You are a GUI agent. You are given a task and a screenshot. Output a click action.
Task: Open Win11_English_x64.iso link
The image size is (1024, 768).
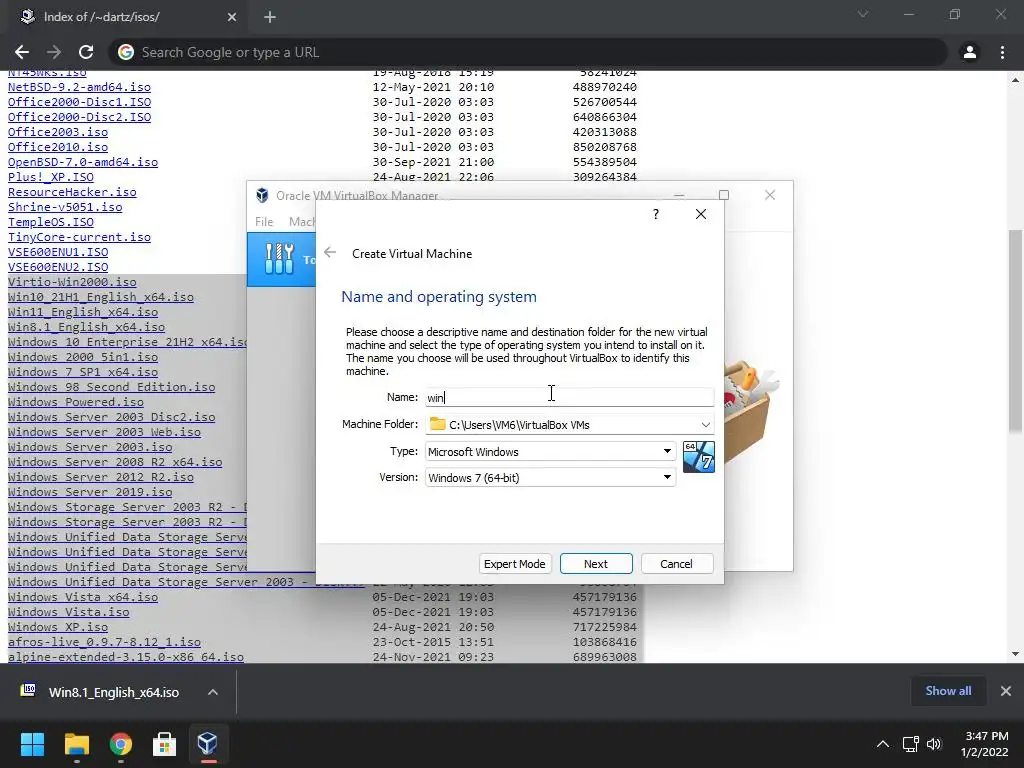[82, 312]
